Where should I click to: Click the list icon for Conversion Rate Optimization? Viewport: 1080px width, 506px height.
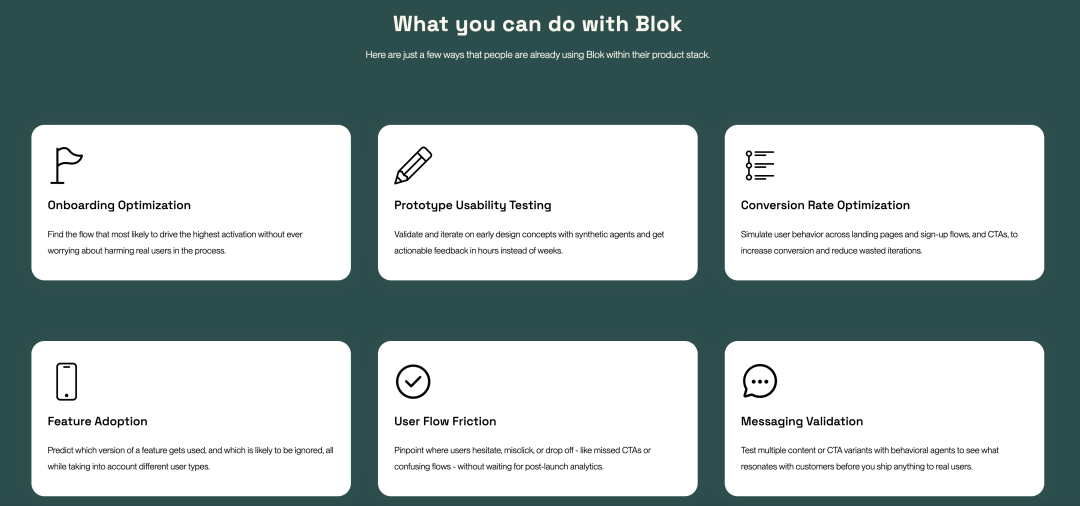click(x=760, y=165)
